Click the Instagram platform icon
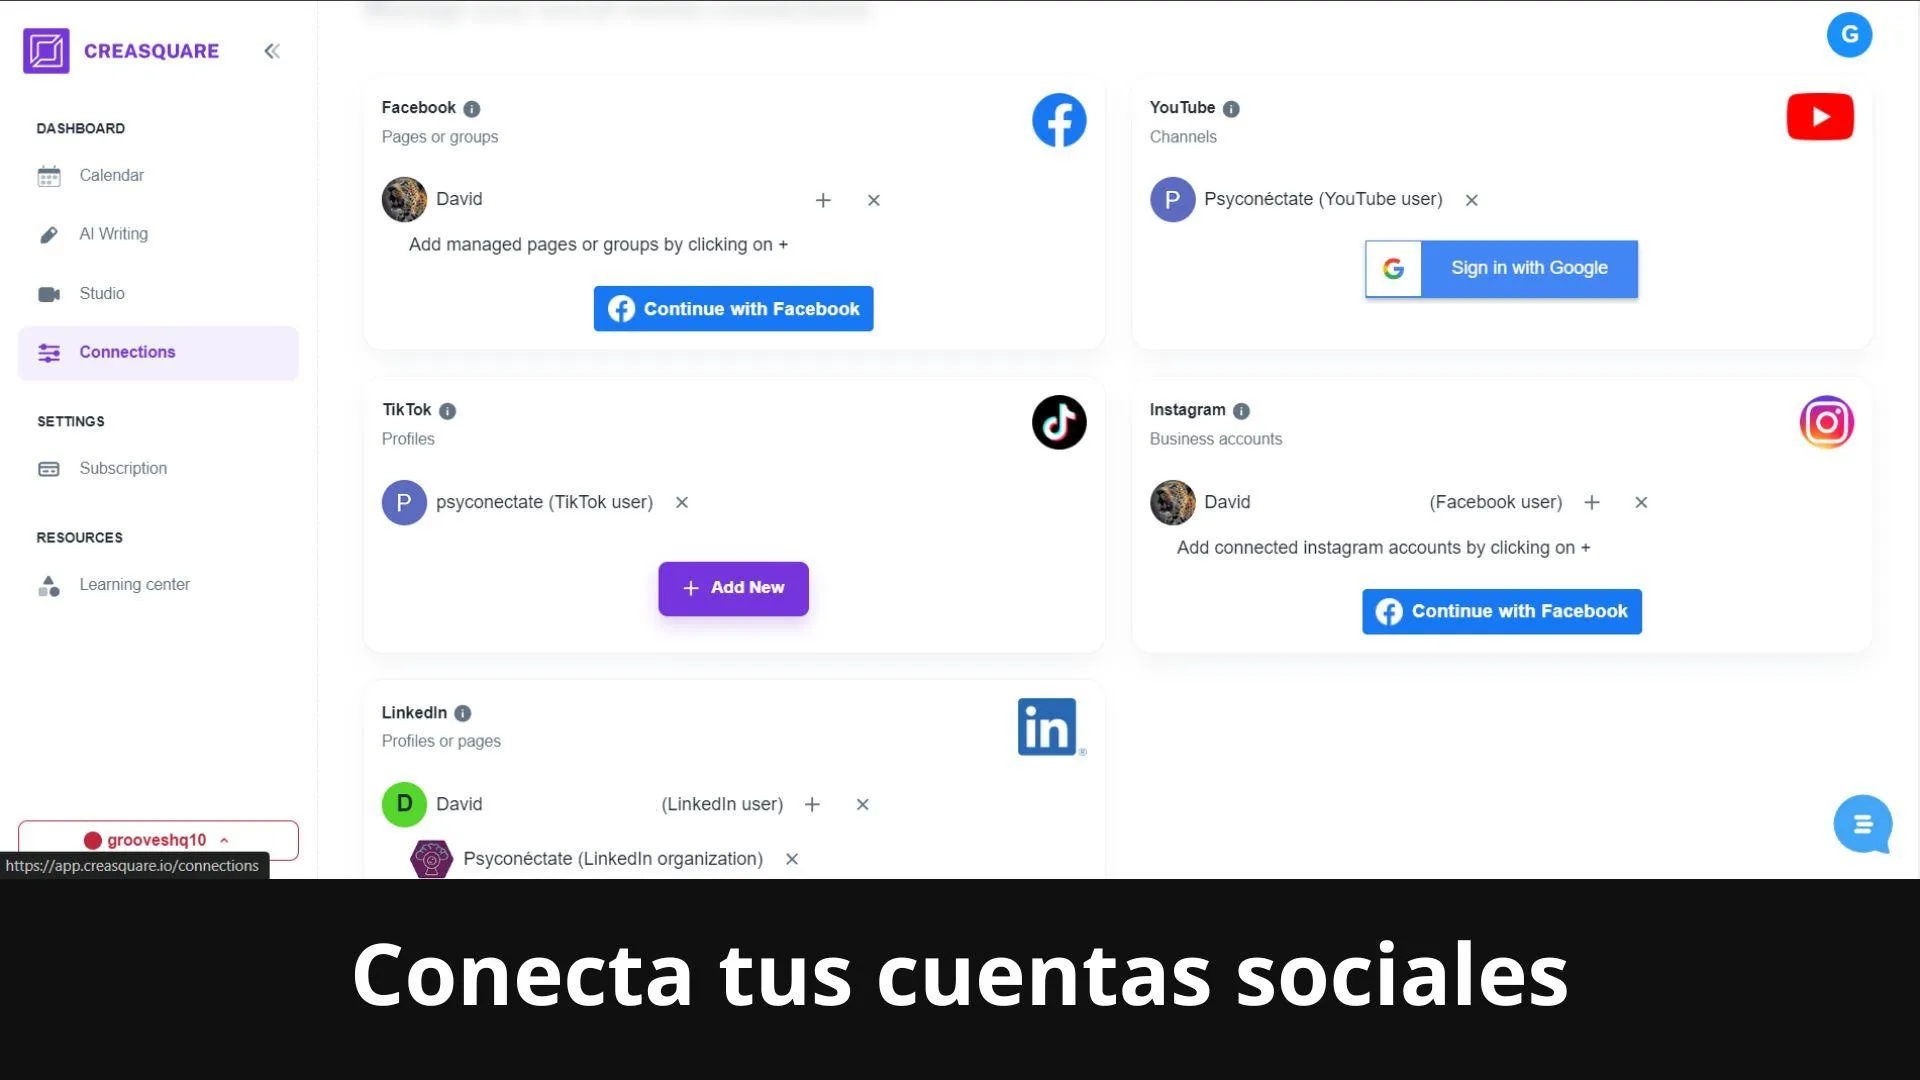Screen dimensions: 1920x1080 point(1826,421)
